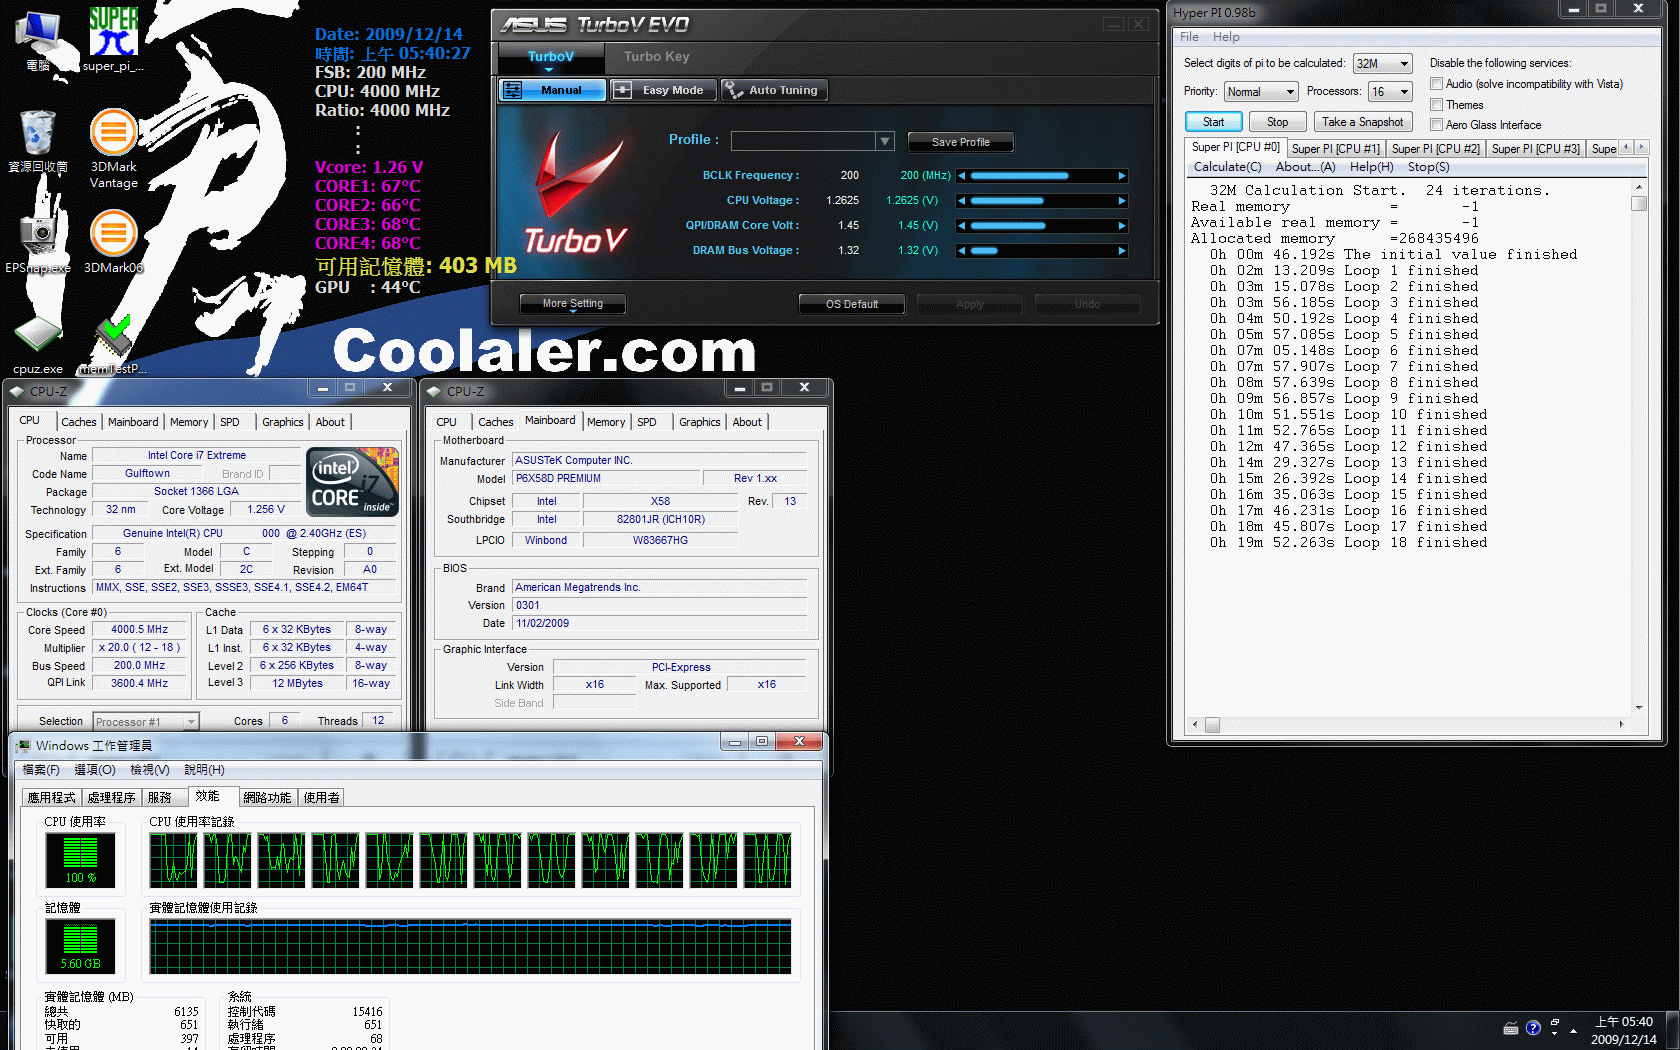Click Take a Snapshot button
Image resolution: width=1680 pixels, height=1050 pixels.
pos(1362,122)
